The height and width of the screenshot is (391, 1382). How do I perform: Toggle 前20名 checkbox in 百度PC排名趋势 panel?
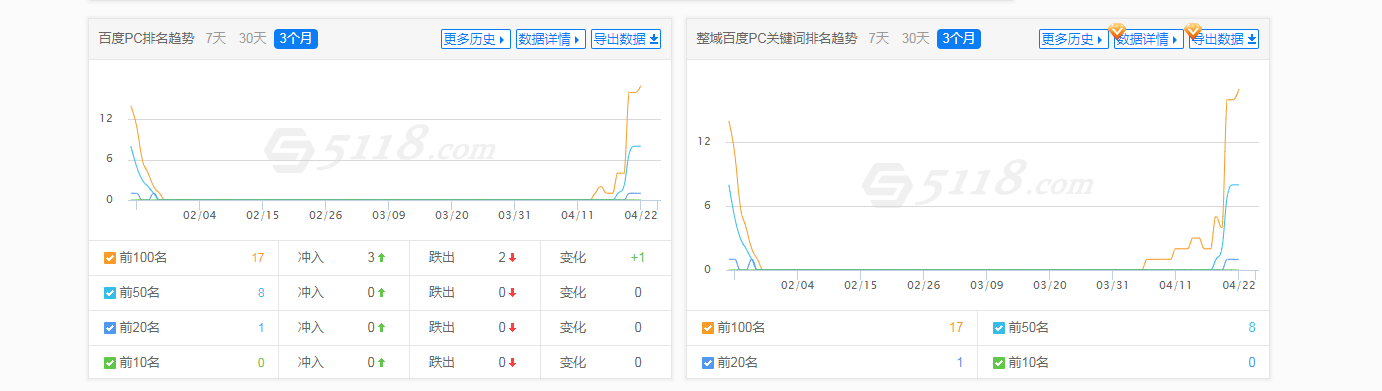(x=110, y=328)
